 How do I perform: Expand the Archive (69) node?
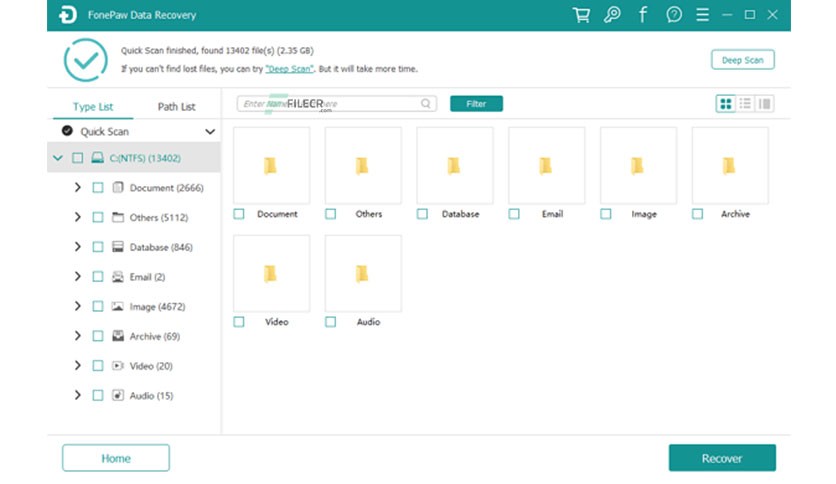click(x=78, y=336)
